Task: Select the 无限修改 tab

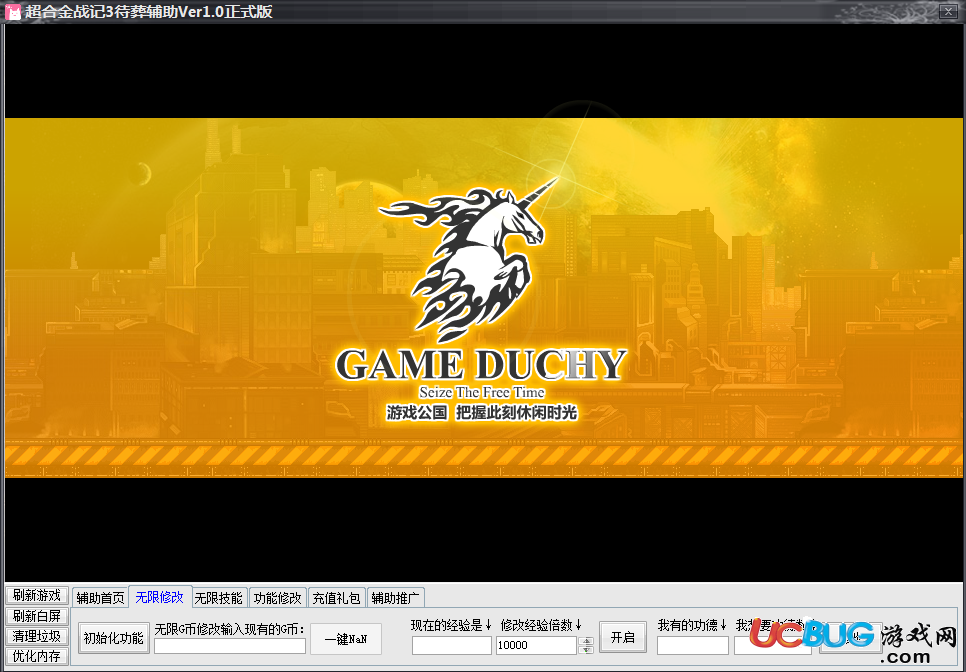Action: pos(160,597)
